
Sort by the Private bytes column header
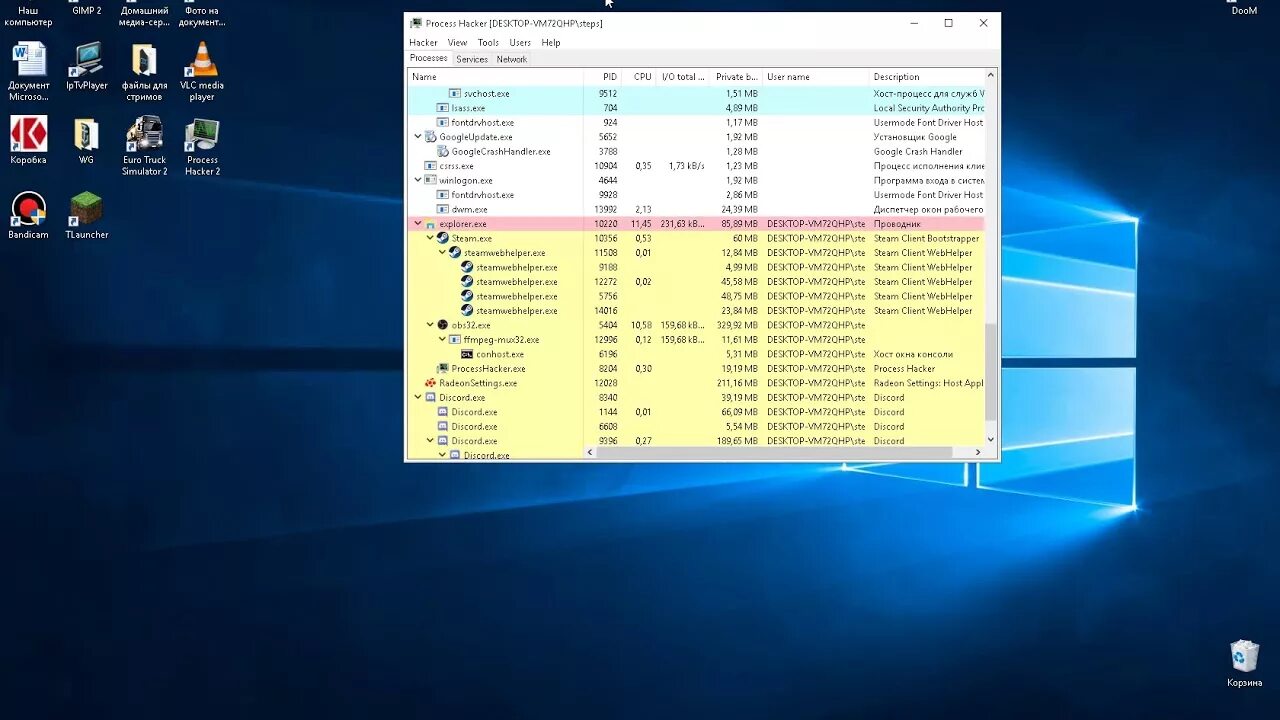pyautogui.click(x=736, y=77)
